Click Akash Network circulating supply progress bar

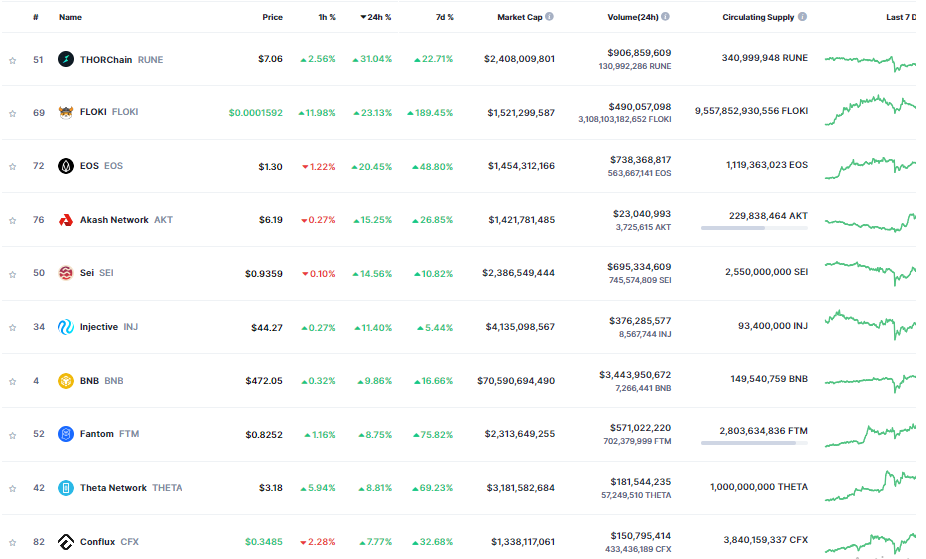coord(754,228)
